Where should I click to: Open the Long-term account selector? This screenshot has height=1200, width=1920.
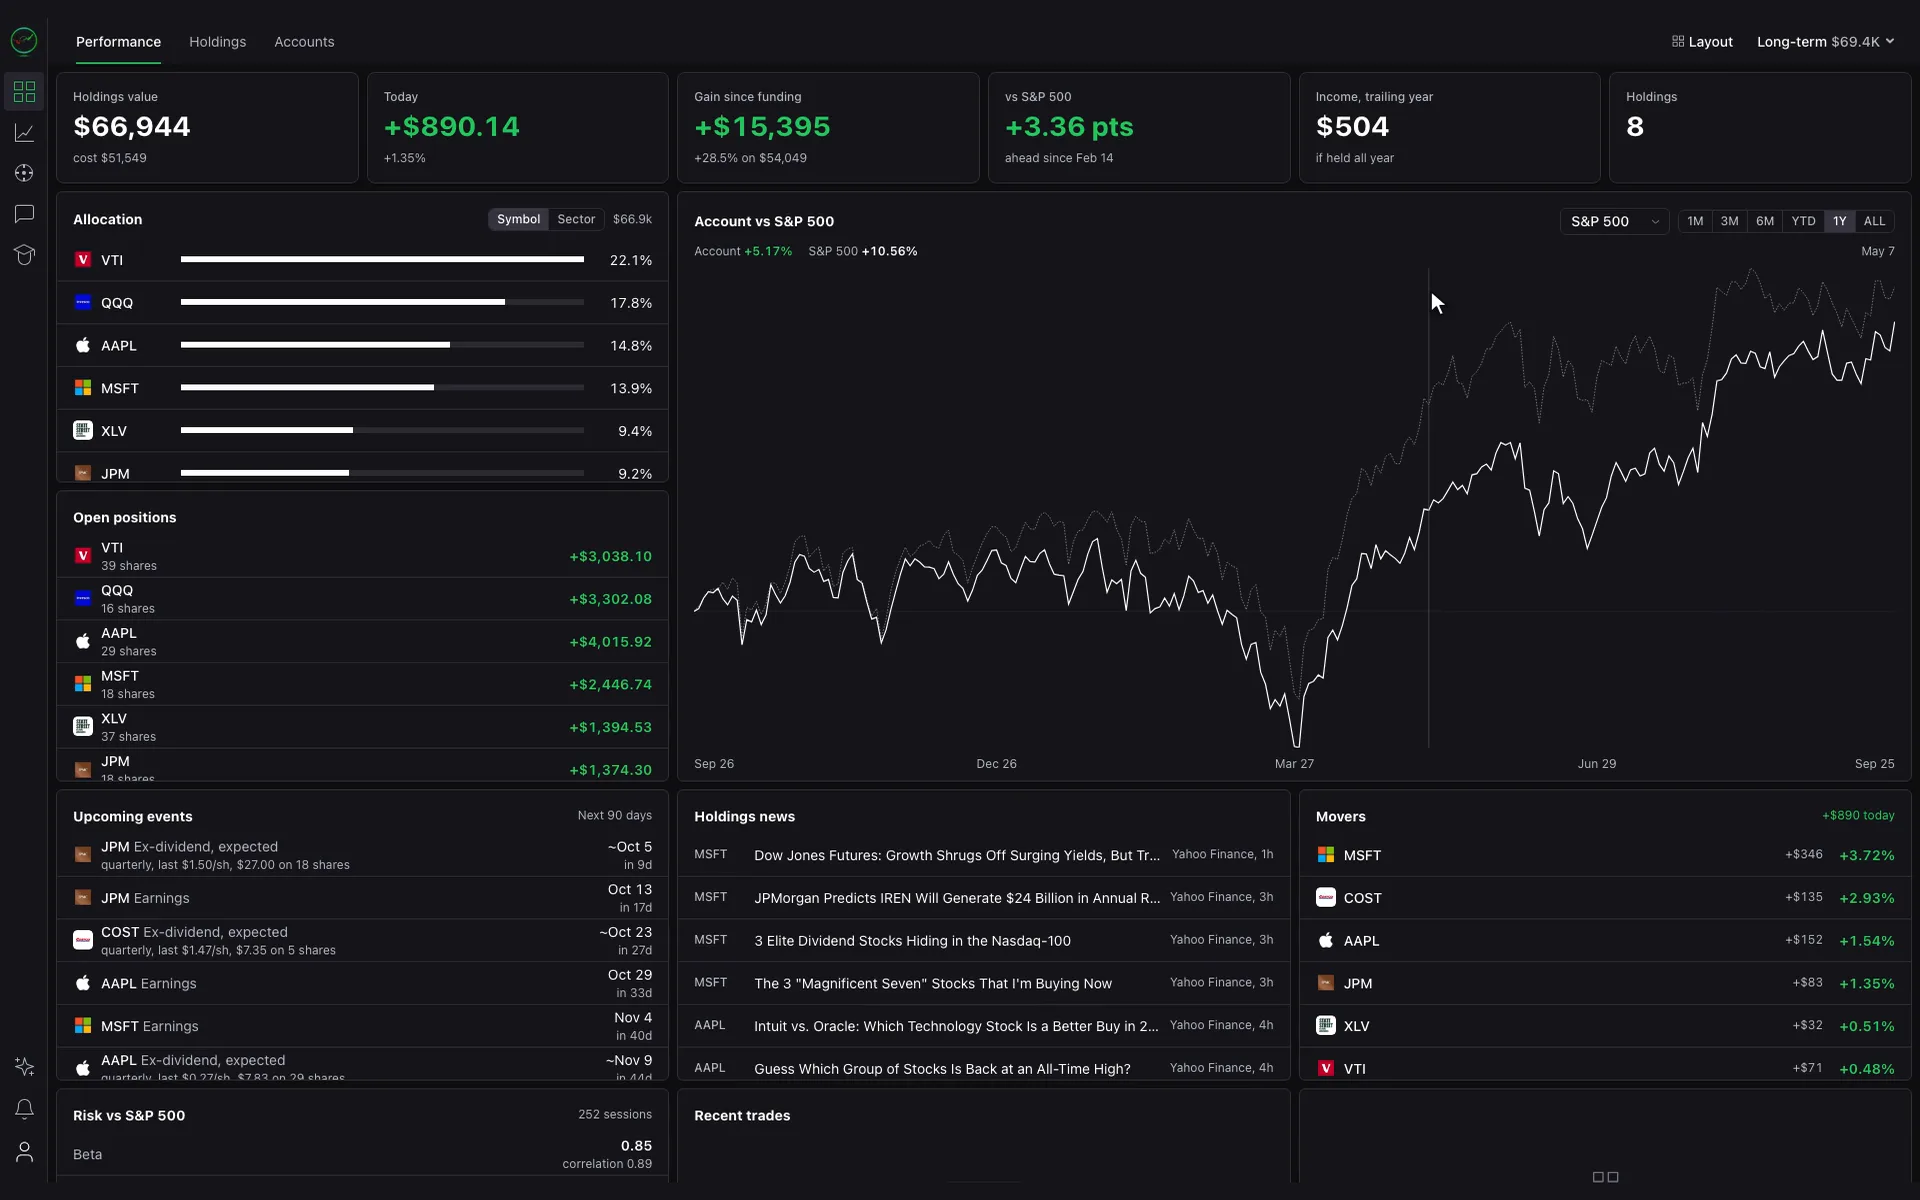tap(1826, 42)
